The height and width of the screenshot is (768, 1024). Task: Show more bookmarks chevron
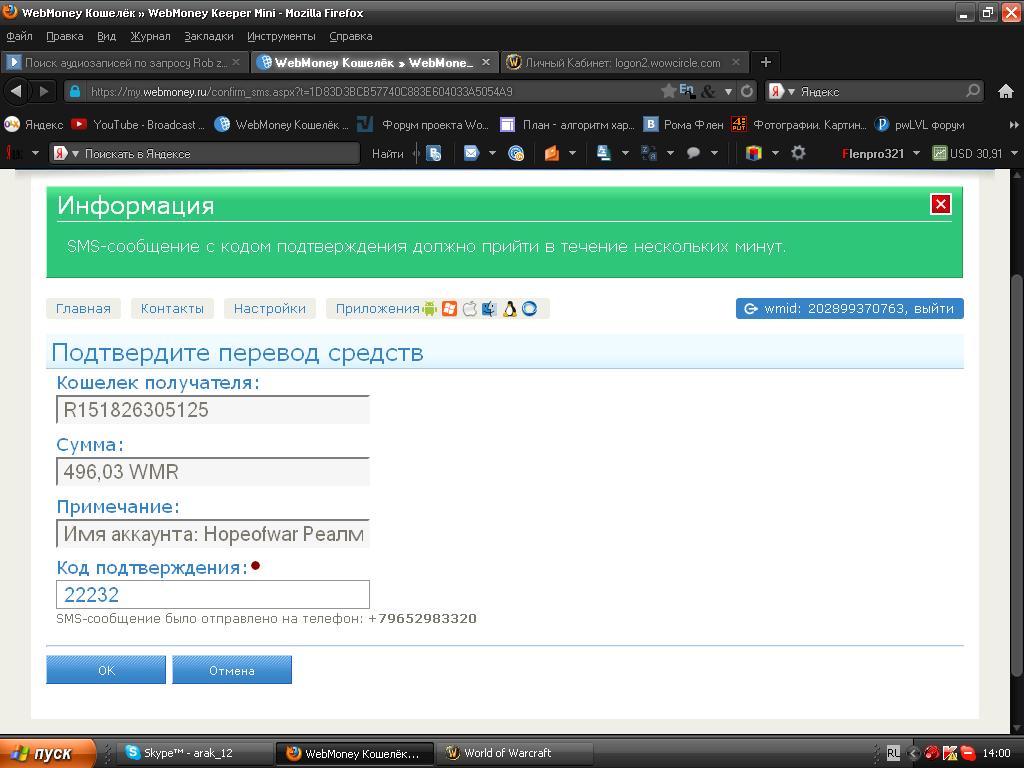point(1014,124)
